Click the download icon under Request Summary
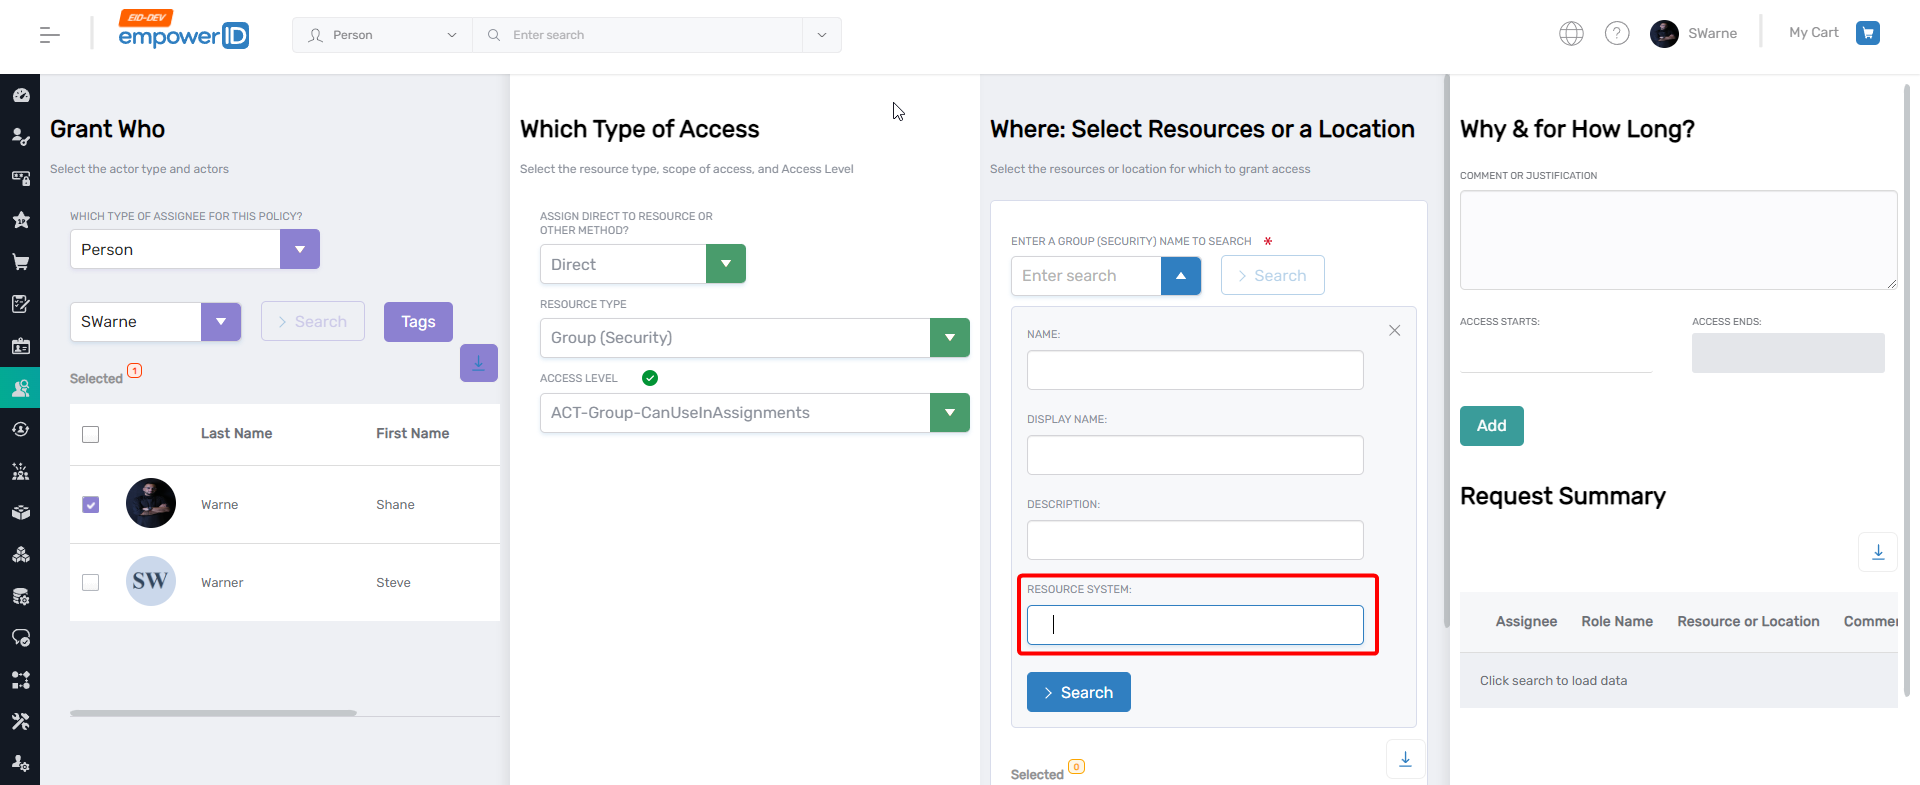Viewport: 1920px width, 785px height. point(1878,552)
